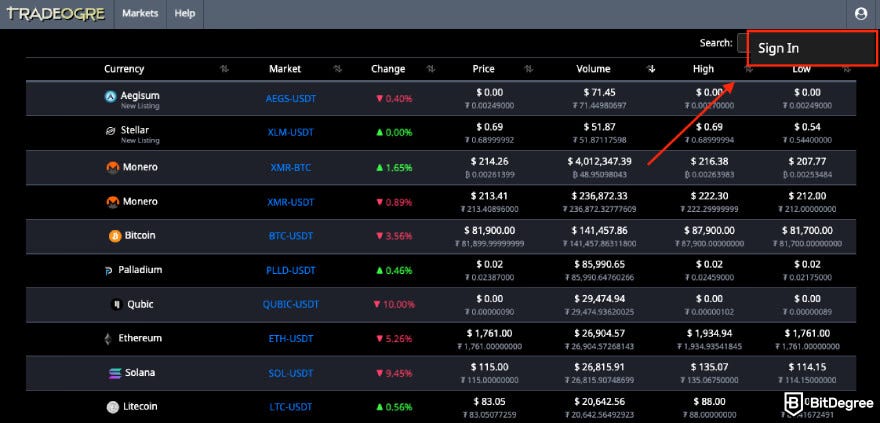Open the user account icon menu
This screenshot has height=423, width=880.
point(861,13)
